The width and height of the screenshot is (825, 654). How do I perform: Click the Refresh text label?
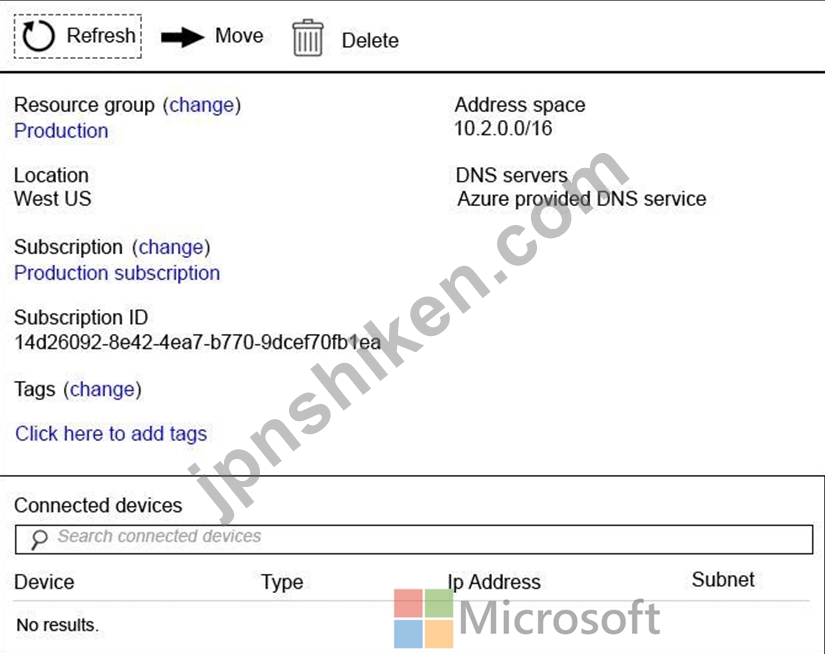click(101, 36)
